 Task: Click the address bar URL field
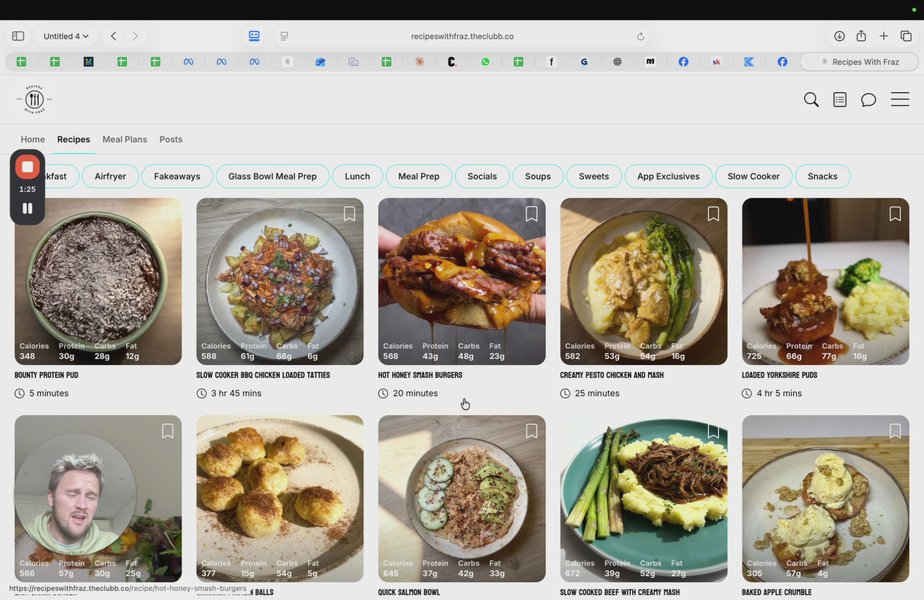(462, 36)
